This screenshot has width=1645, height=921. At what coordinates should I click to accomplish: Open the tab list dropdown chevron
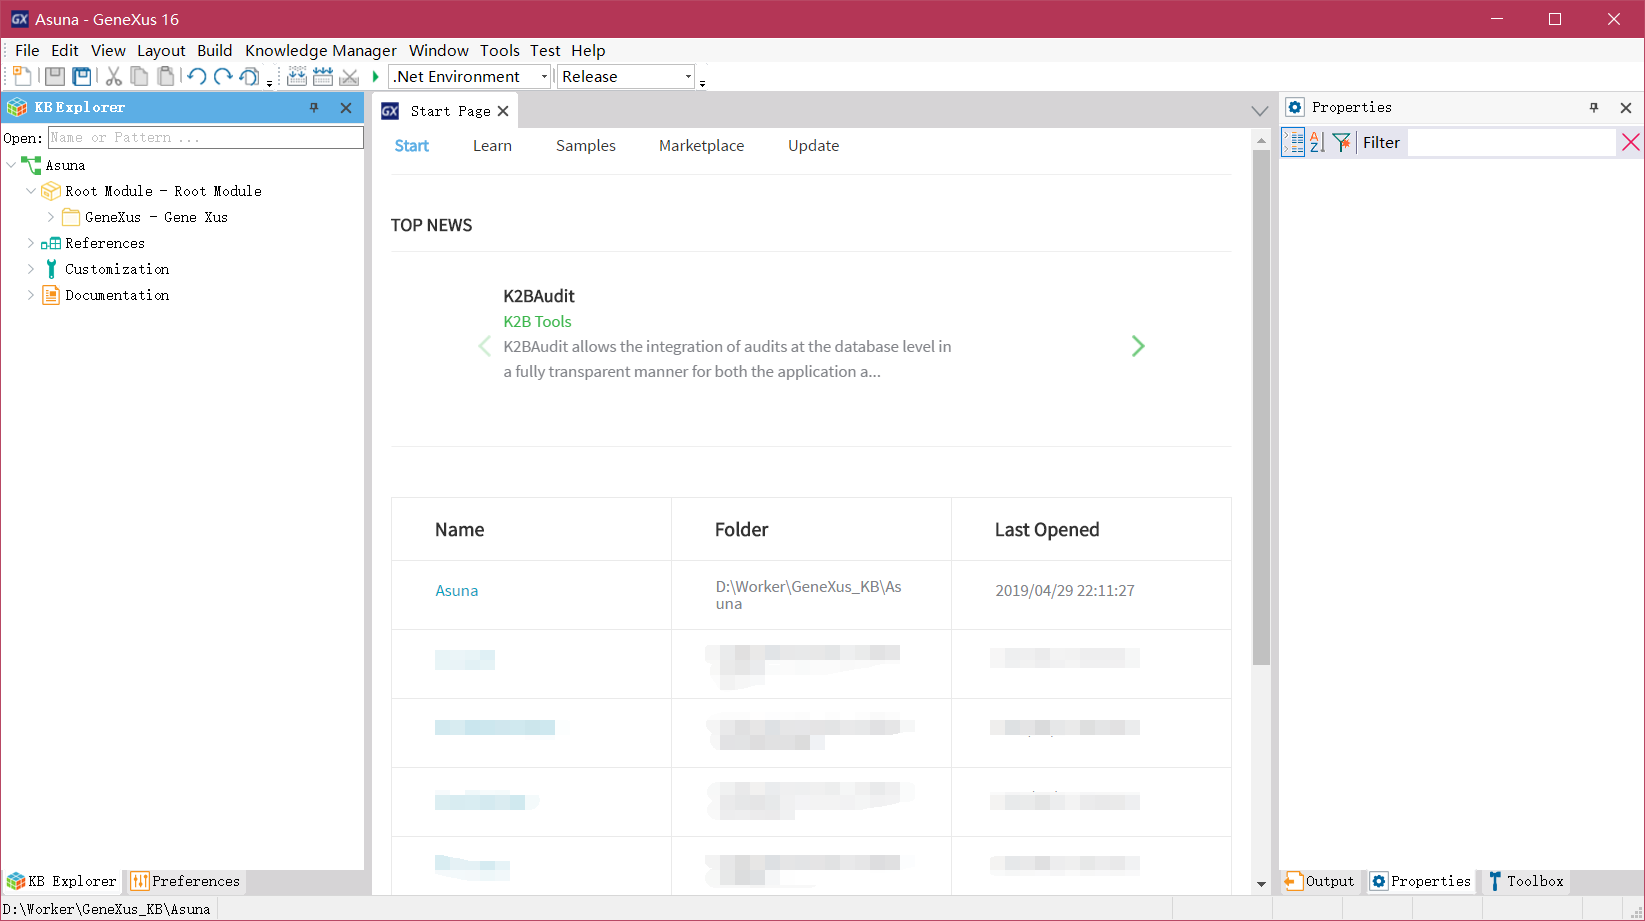pos(1260,111)
